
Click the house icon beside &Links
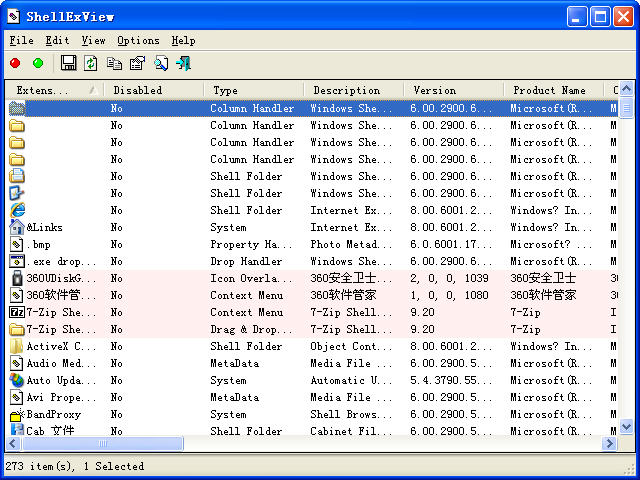coord(17,227)
